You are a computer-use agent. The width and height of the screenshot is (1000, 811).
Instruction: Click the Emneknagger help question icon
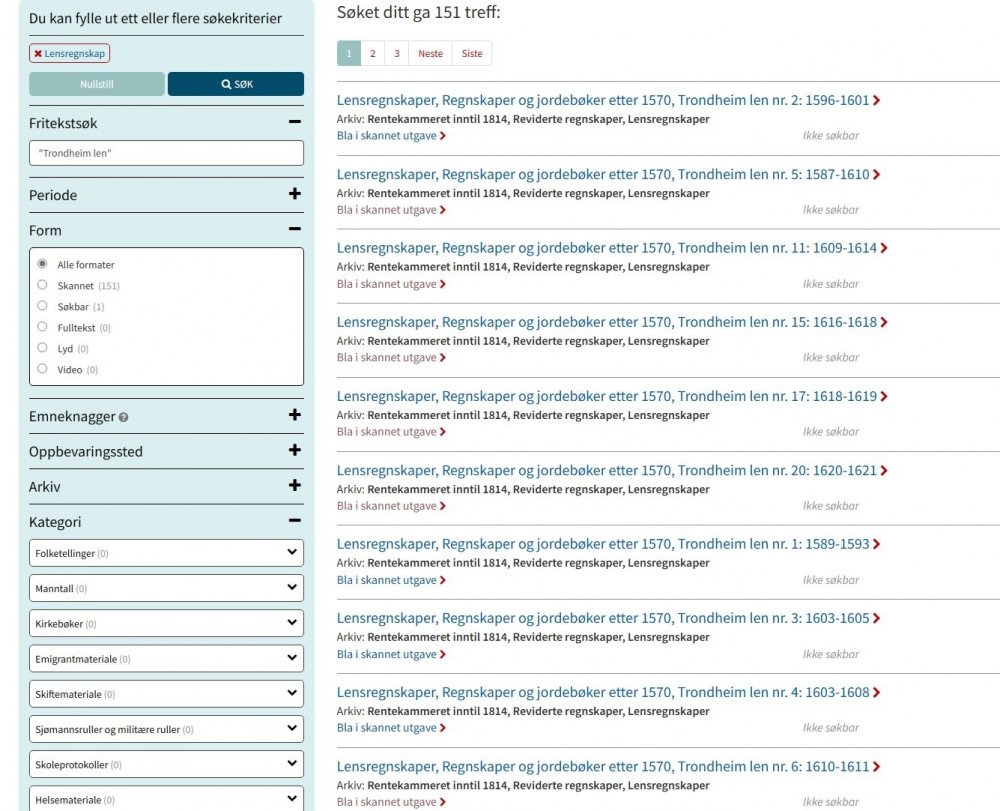click(124, 418)
